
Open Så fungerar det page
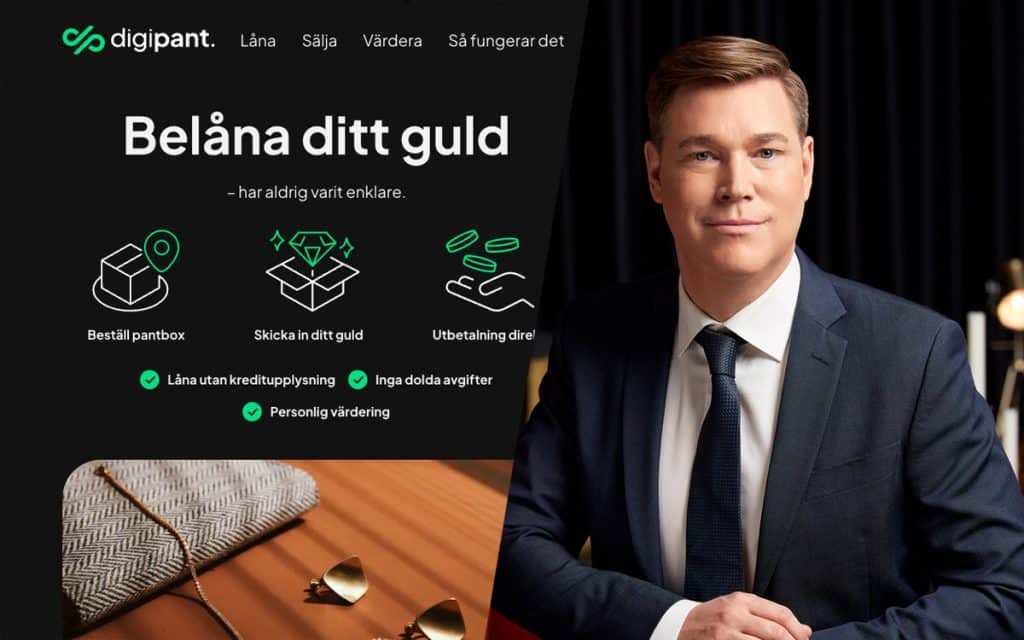506,40
